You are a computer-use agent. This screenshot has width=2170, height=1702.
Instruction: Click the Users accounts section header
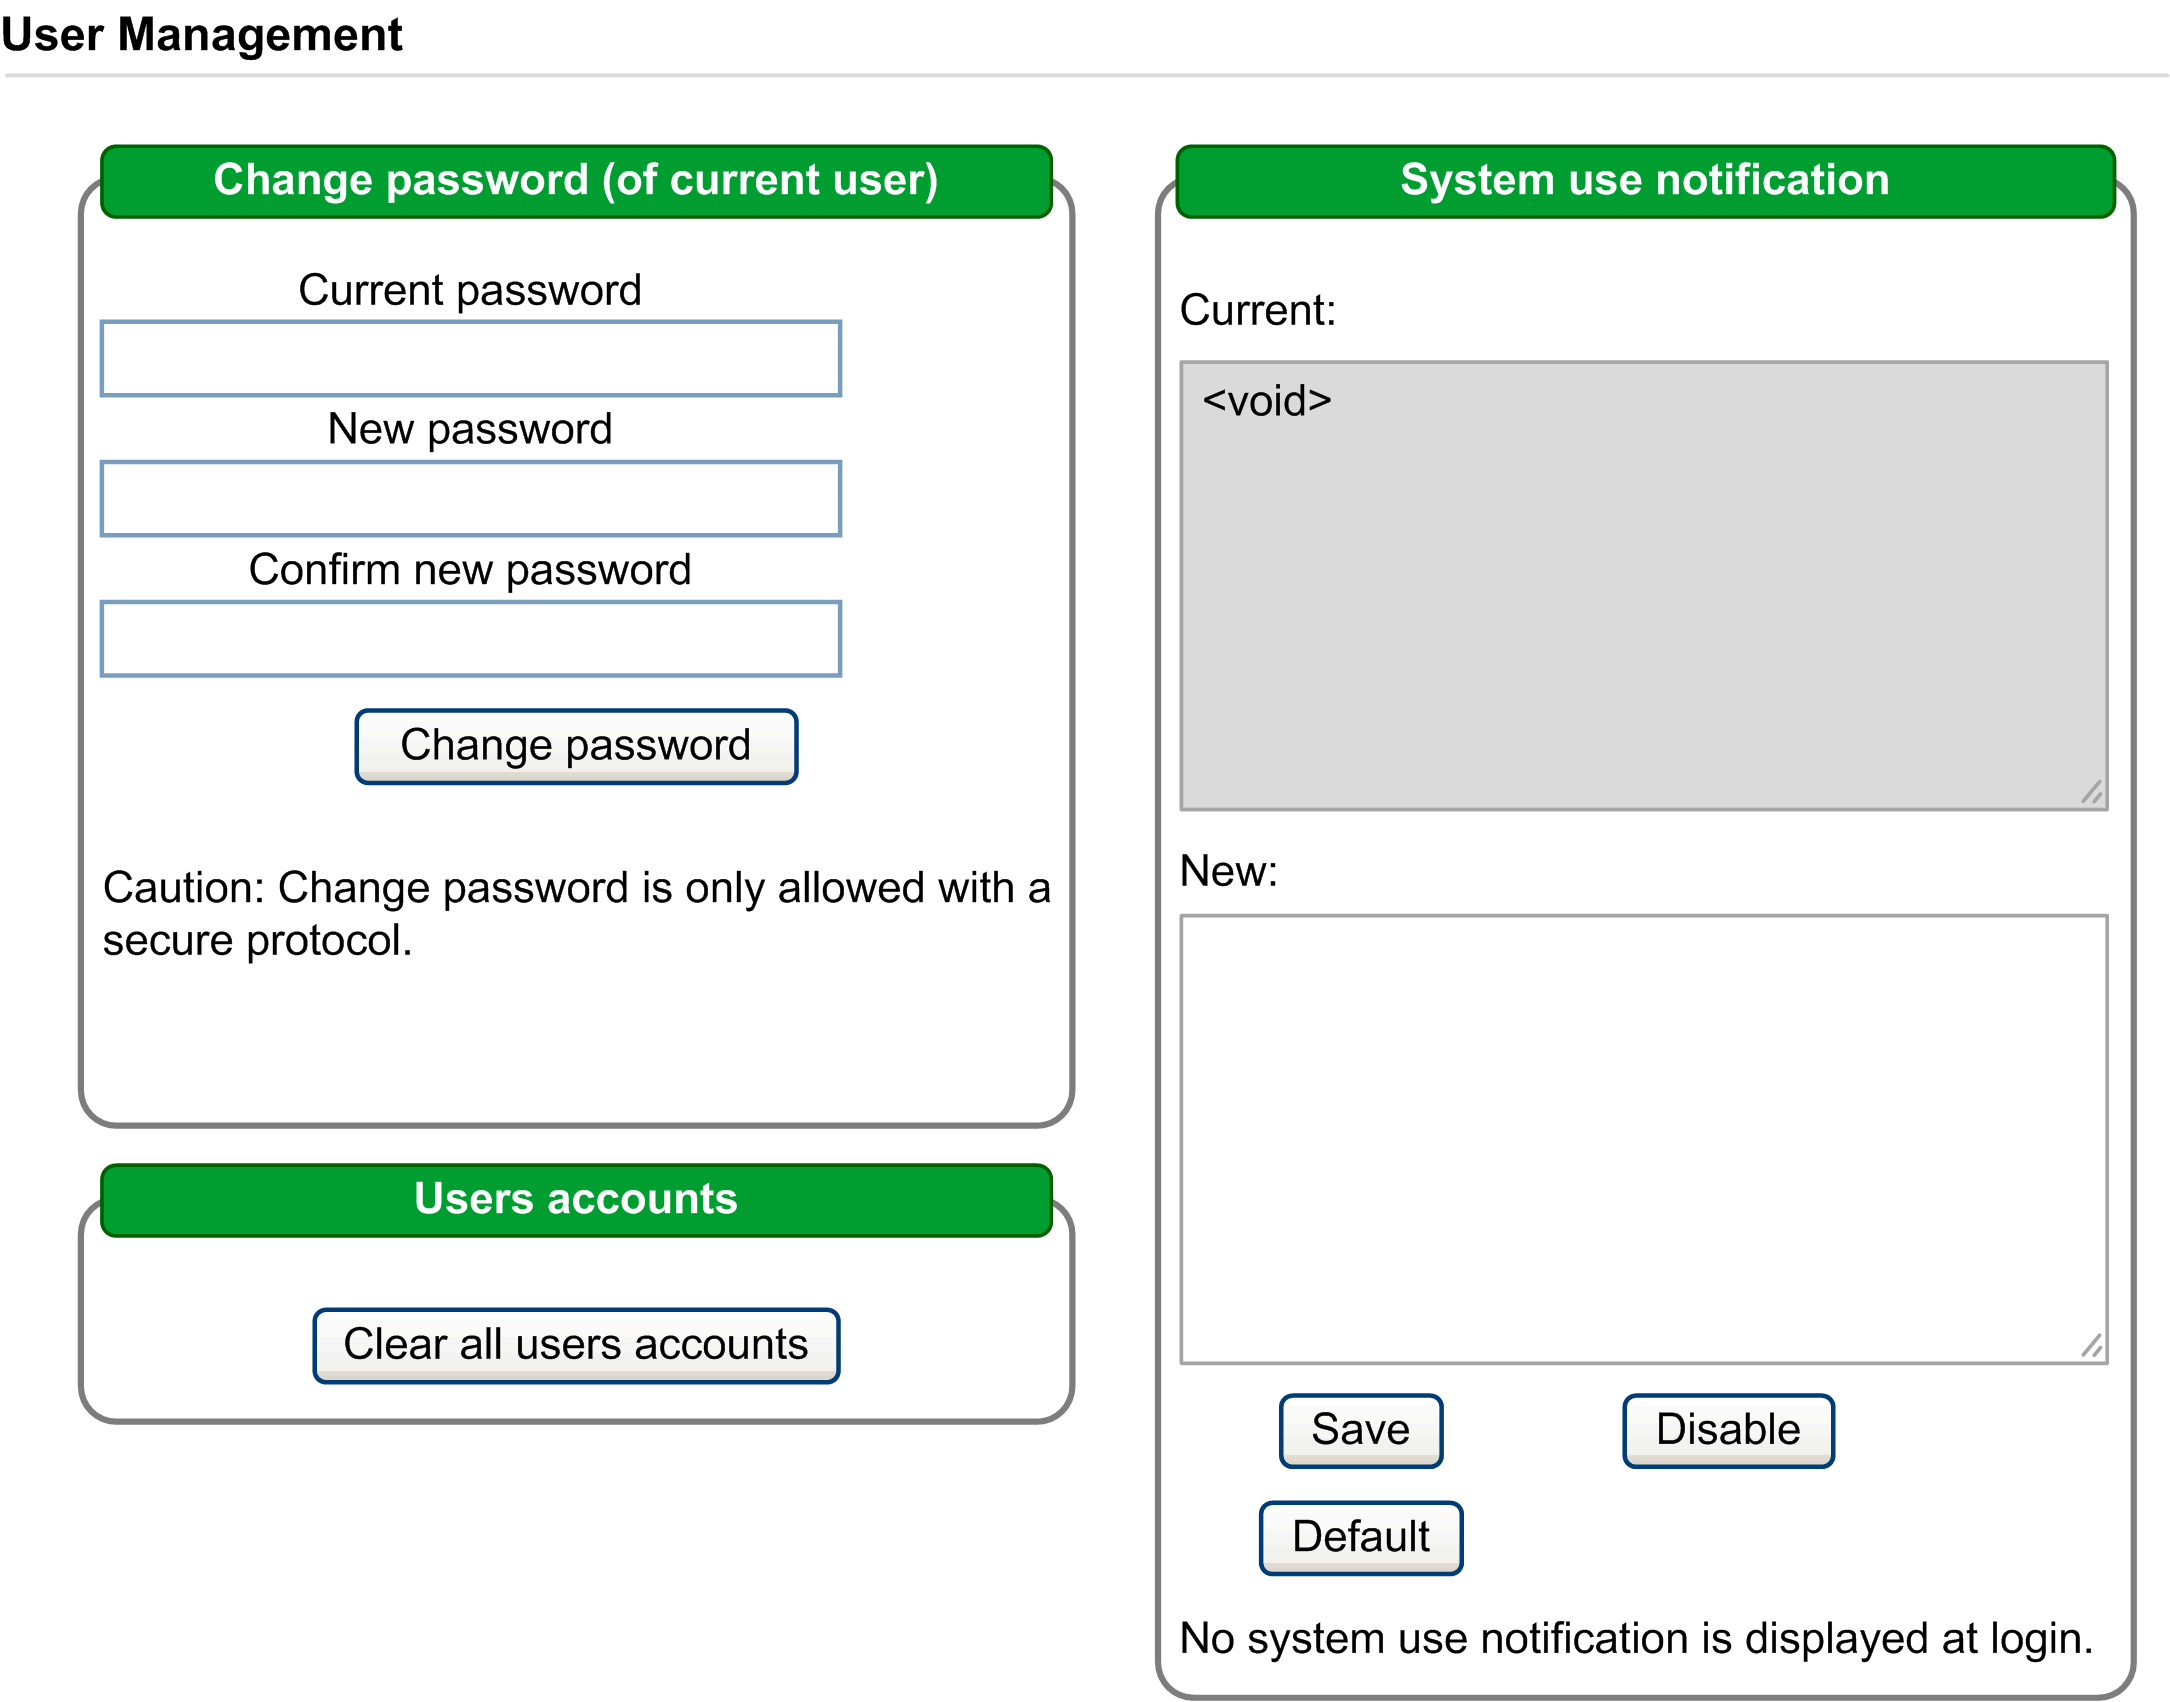point(576,1199)
